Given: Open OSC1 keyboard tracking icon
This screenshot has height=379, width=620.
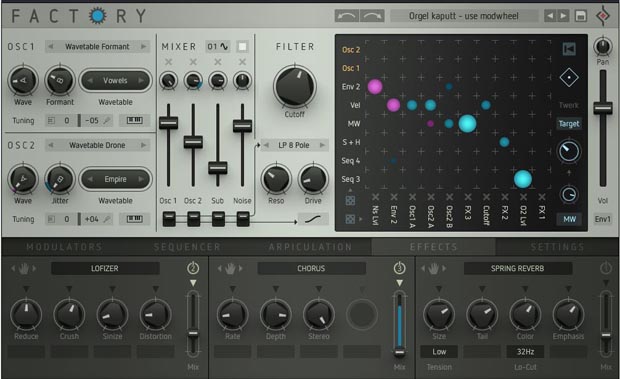Looking at the screenshot, I should coord(134,120).
